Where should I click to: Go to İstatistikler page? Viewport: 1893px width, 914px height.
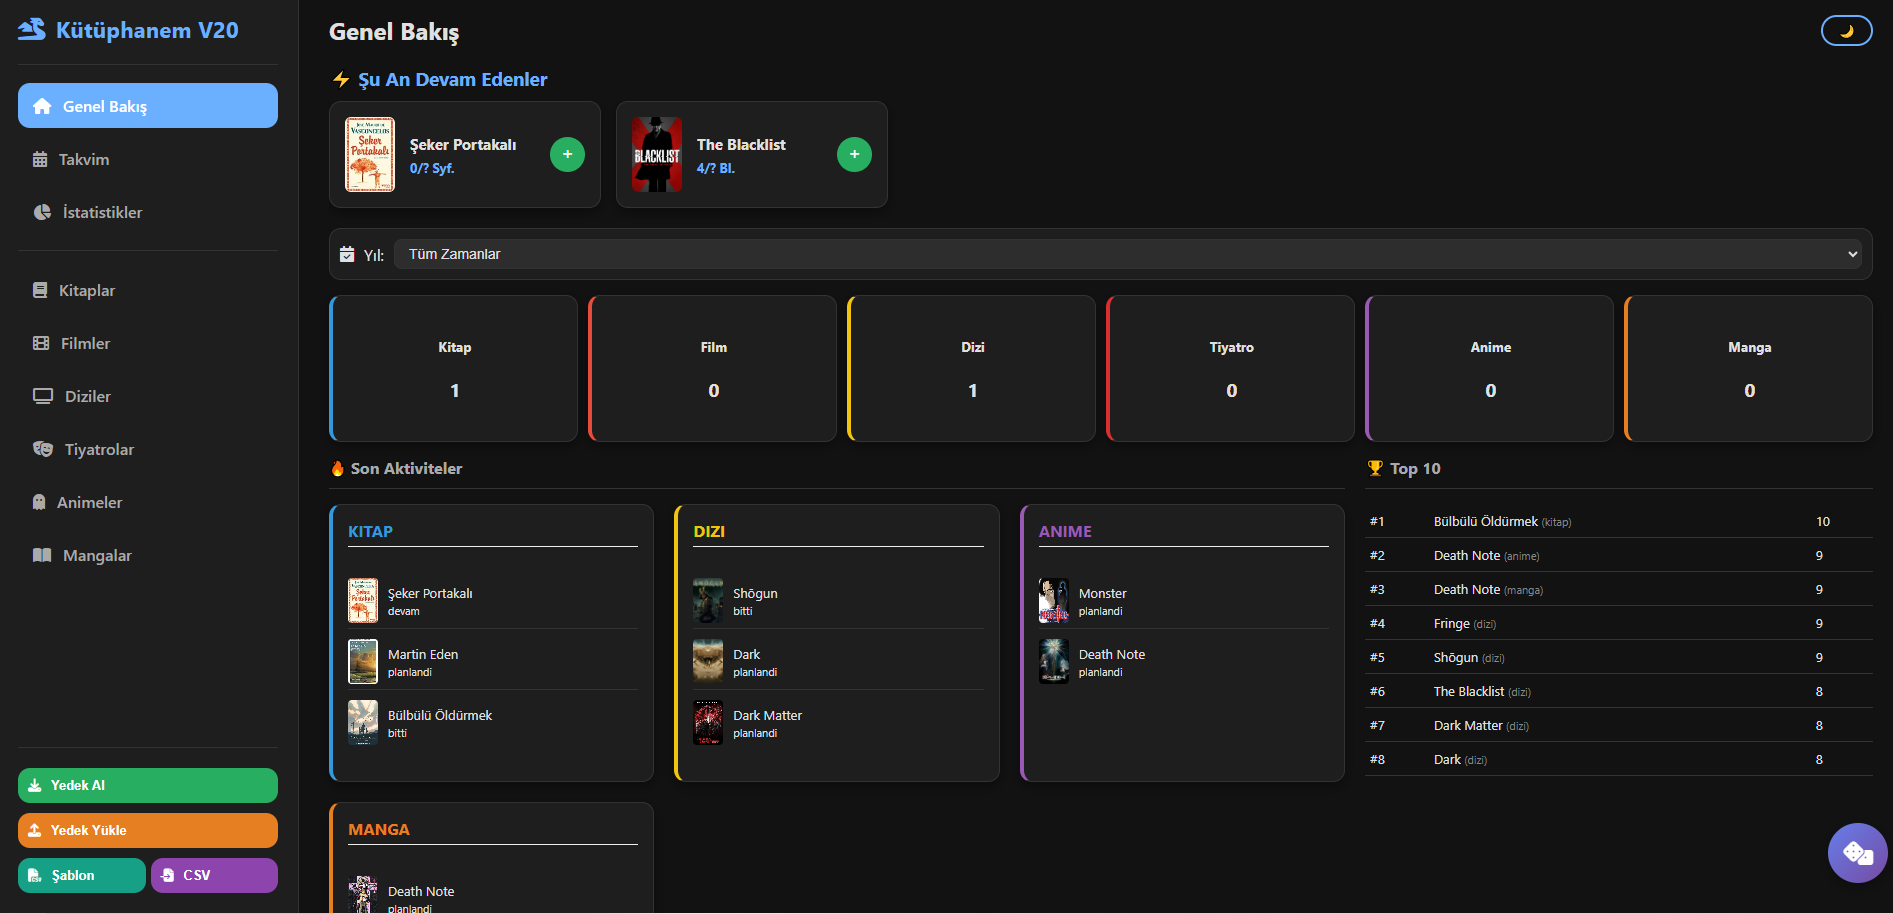pos(101,212)
